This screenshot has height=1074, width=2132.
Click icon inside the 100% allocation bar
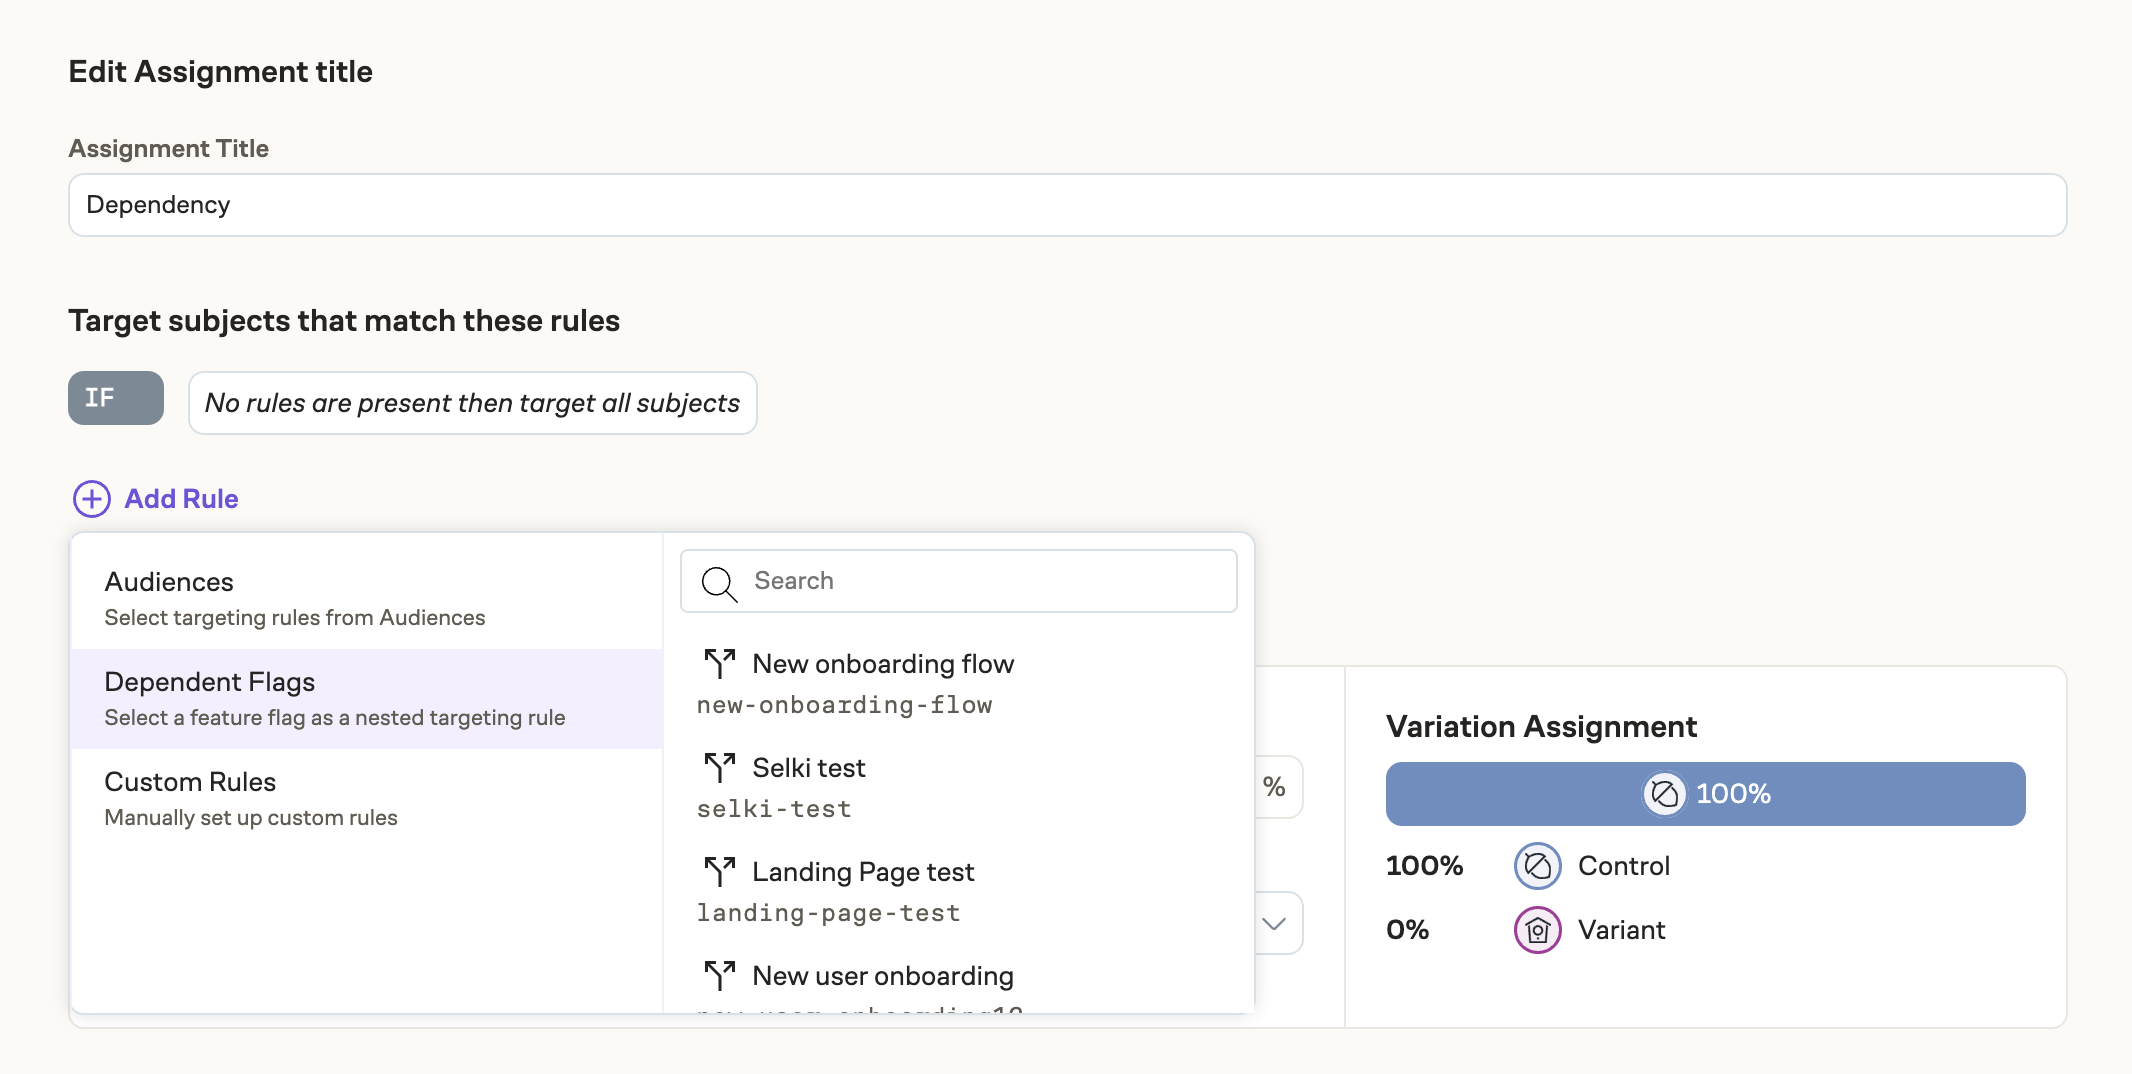[x=1664, y=794]
